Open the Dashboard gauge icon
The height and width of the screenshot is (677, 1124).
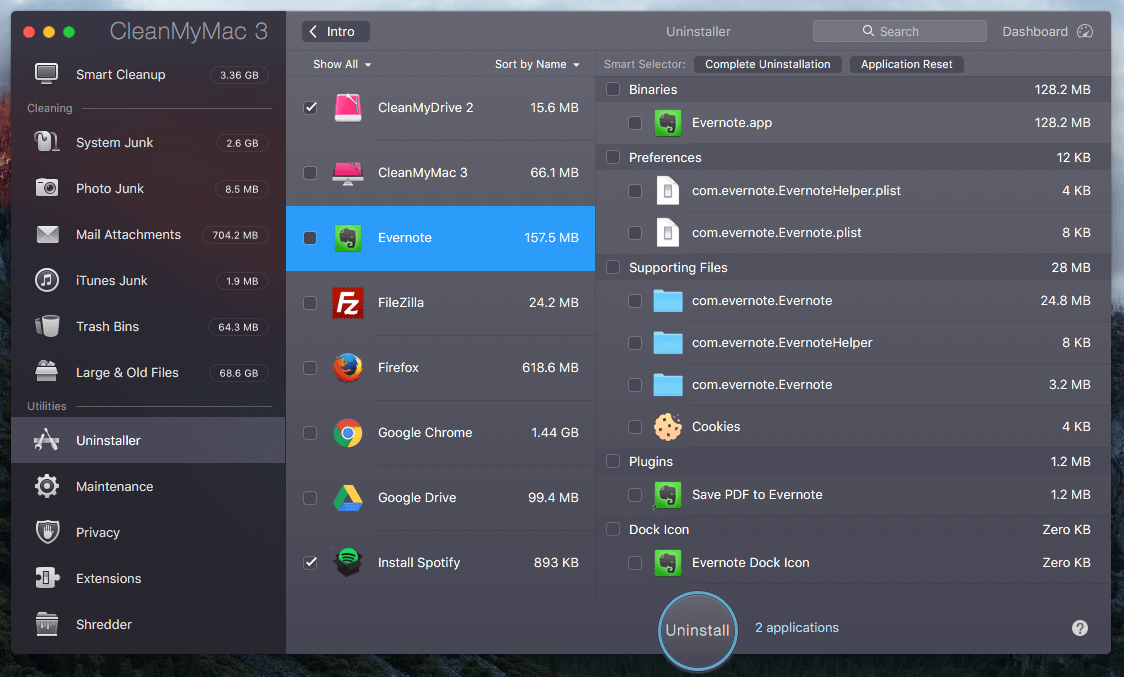pos(1086,32)
